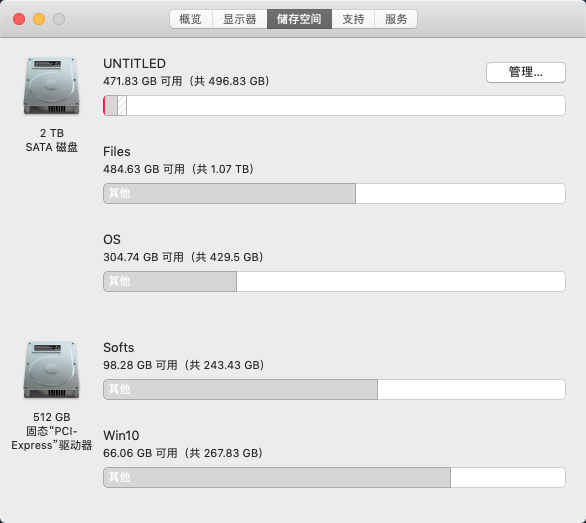Click the Softs volume usage bar
586x523 pixels.
tap(334, 390)
